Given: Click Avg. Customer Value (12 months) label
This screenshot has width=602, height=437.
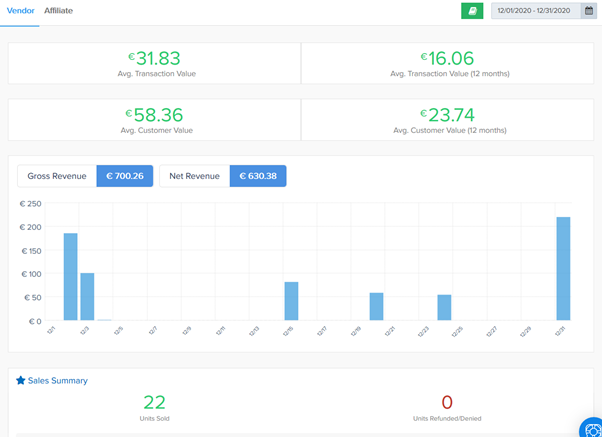Looking at the screenshot, I should [x=450, y=131].
